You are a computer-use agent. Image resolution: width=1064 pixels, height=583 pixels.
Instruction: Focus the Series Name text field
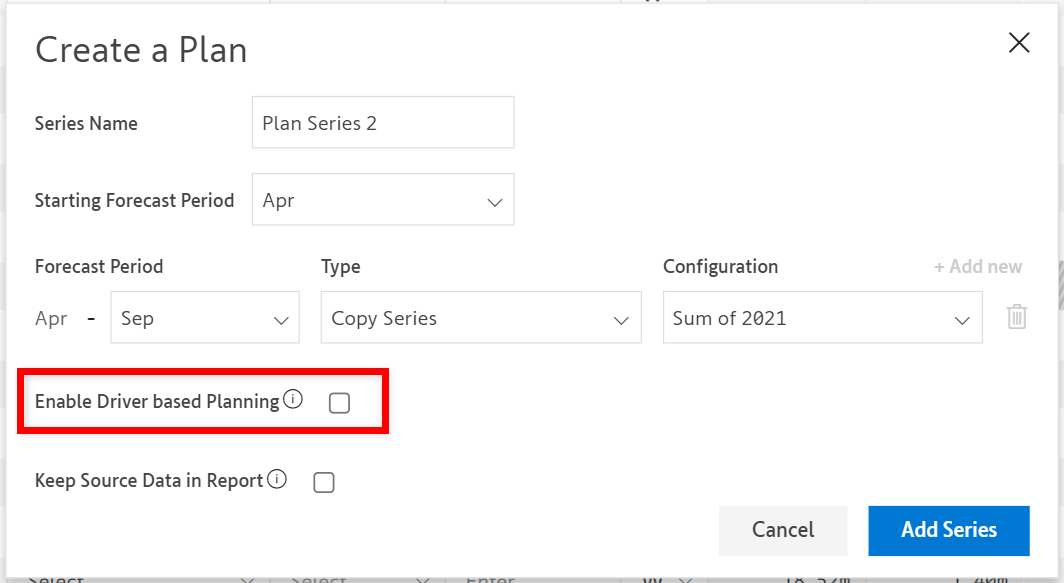coord(383,123)
